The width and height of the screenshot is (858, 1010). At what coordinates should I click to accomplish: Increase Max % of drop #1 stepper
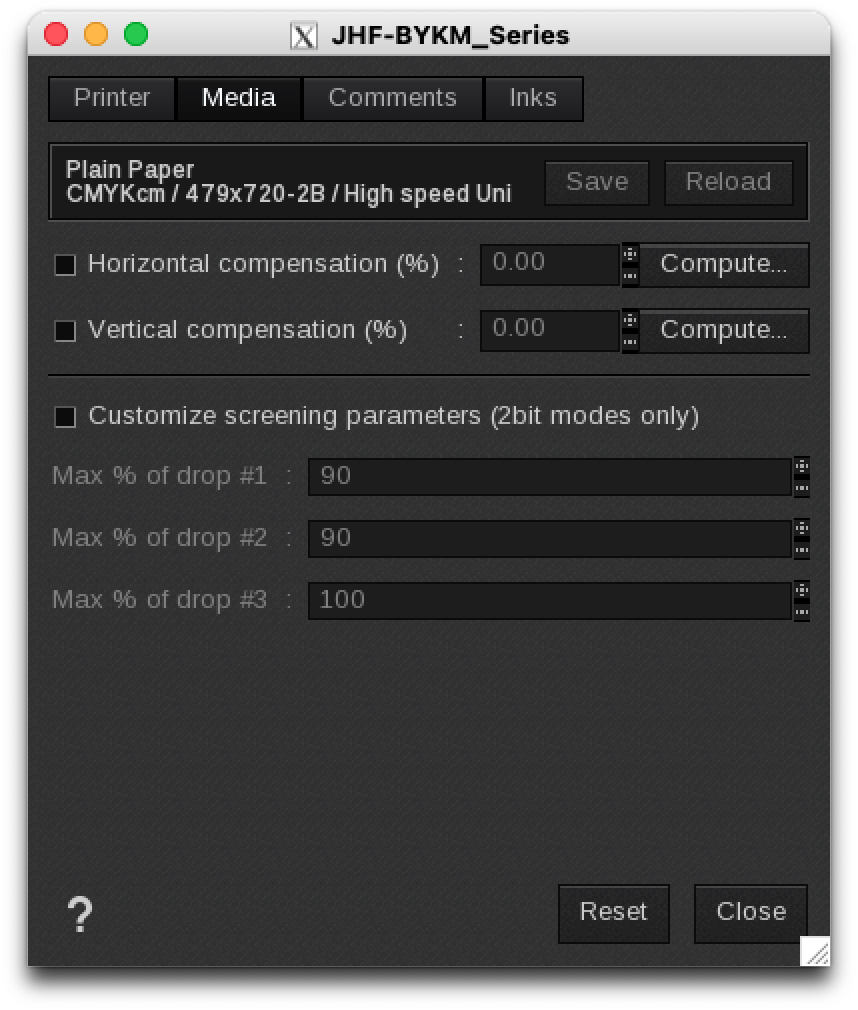[801, 466]
